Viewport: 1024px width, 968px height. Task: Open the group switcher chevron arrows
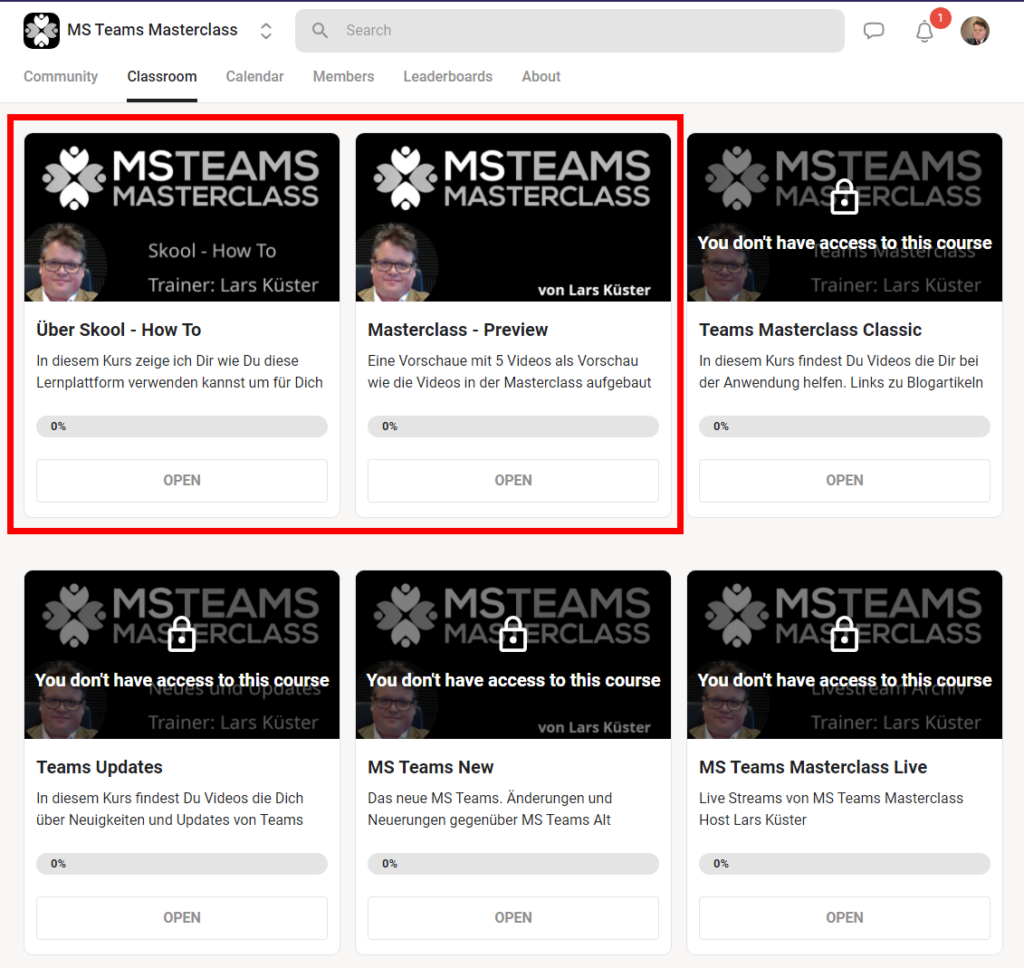[266, 31]
